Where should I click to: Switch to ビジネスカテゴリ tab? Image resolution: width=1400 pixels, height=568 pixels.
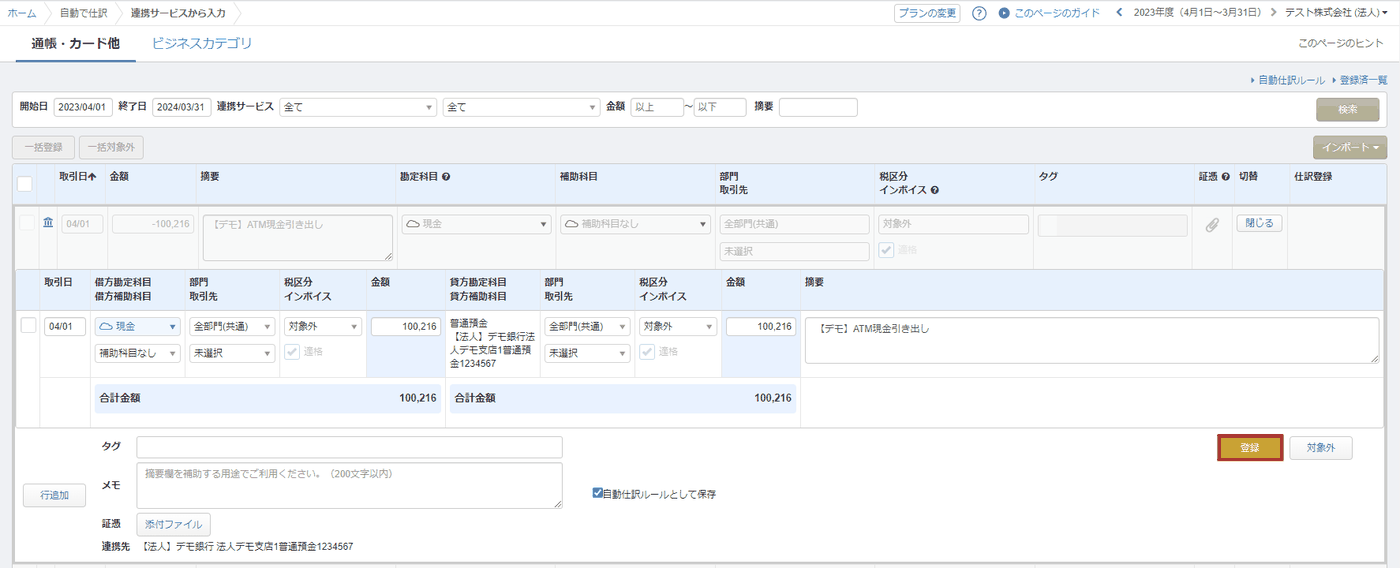coord(202,44)
